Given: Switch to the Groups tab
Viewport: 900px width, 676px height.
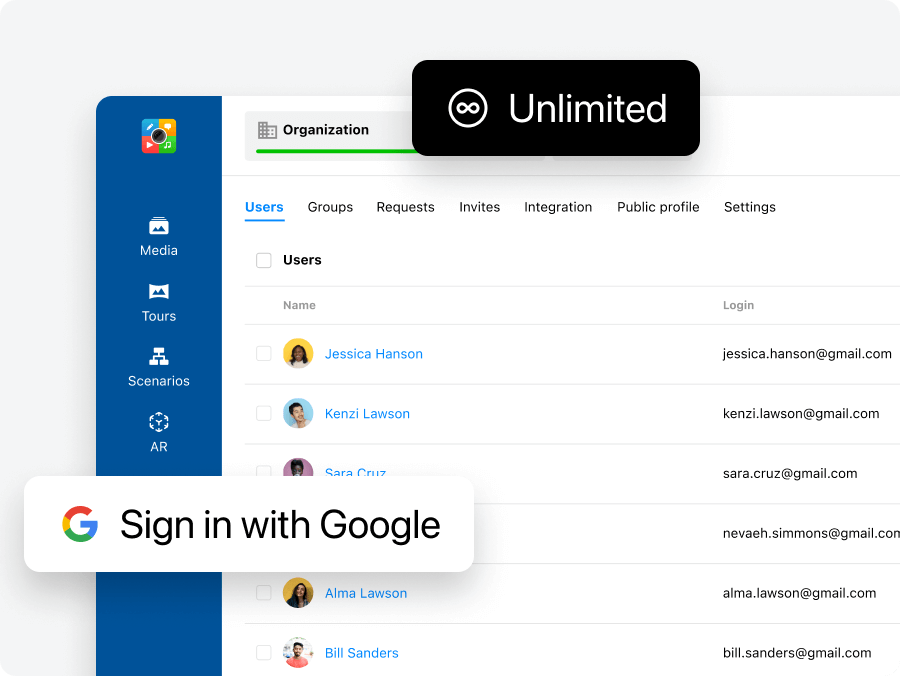Looking at the screenshot, I should click(x=330, y=207).
